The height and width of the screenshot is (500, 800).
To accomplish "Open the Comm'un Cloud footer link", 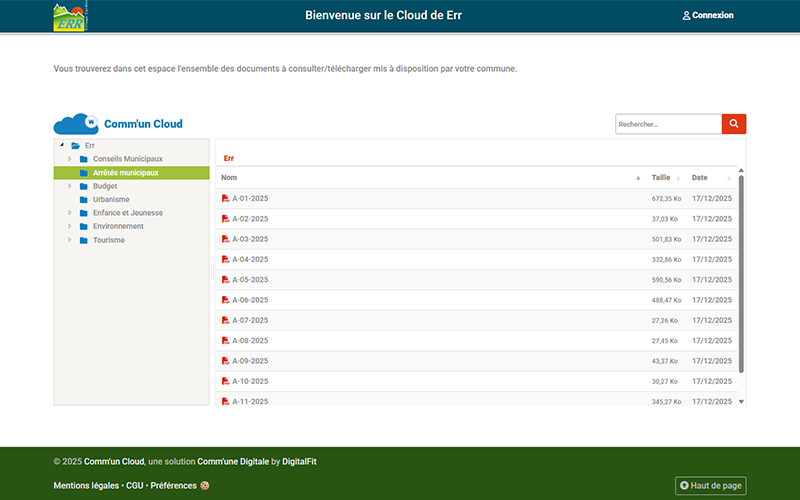I will coord(114,462).
